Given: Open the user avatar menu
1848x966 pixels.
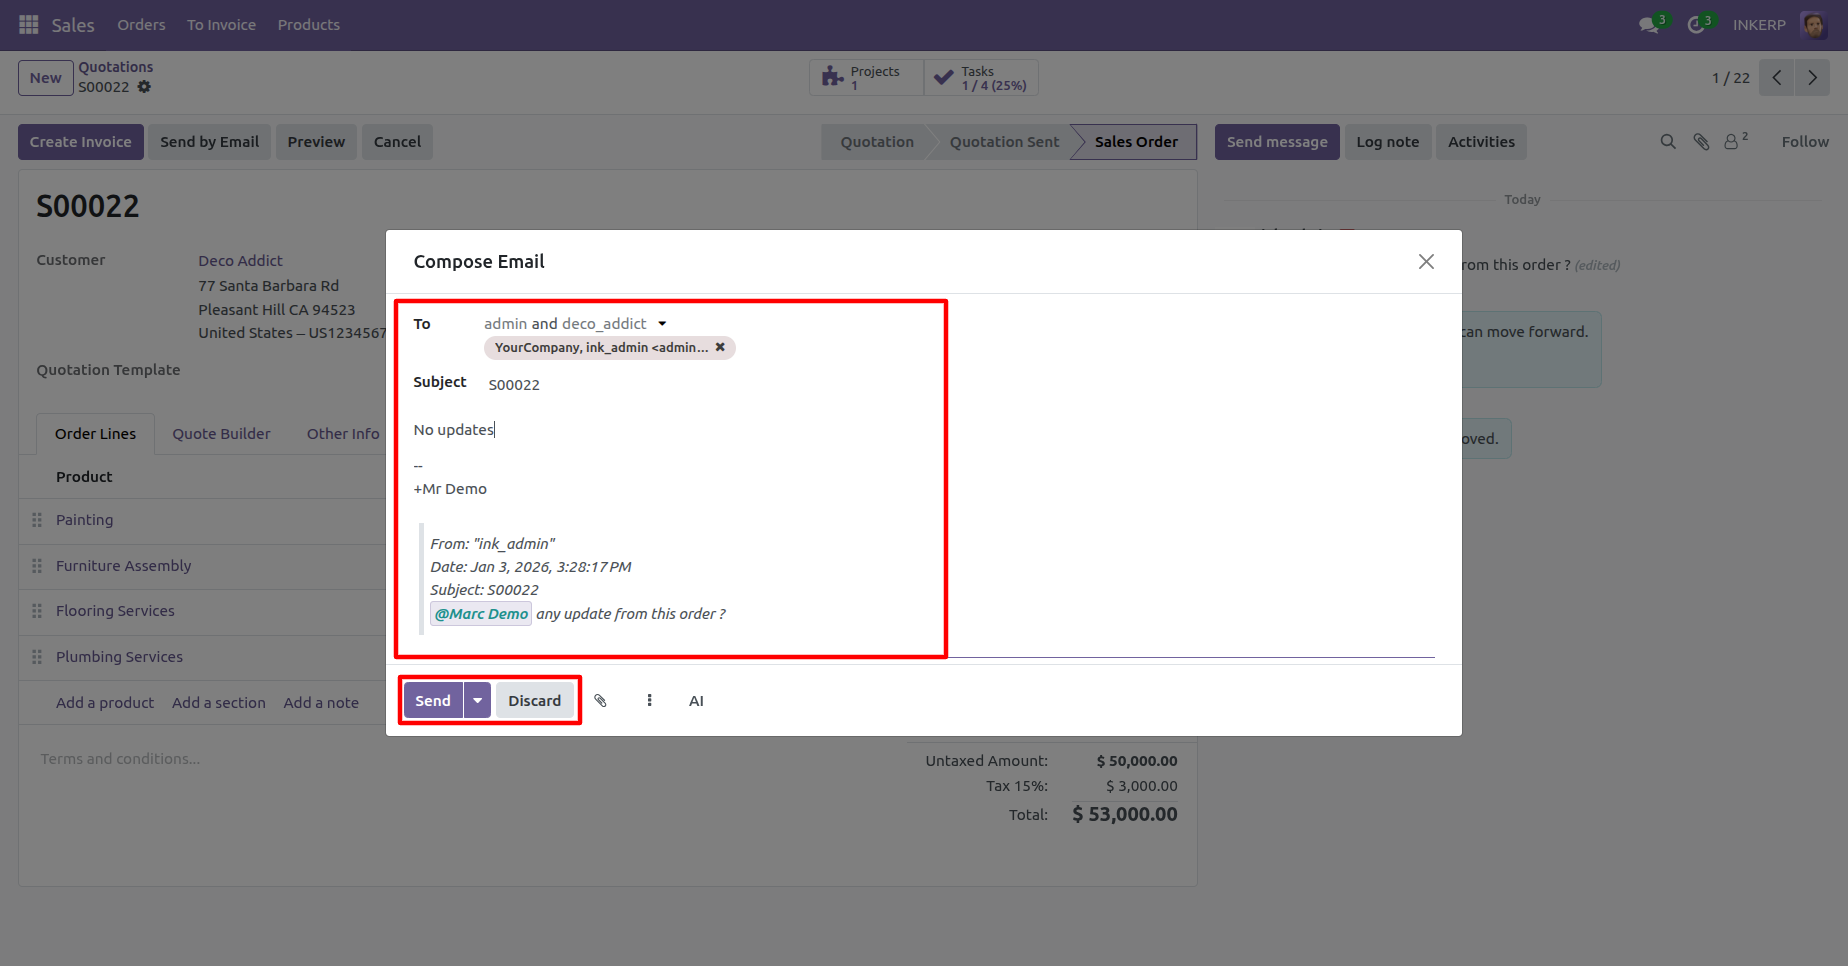Looking at the screenshot, I should (1813, 24).
